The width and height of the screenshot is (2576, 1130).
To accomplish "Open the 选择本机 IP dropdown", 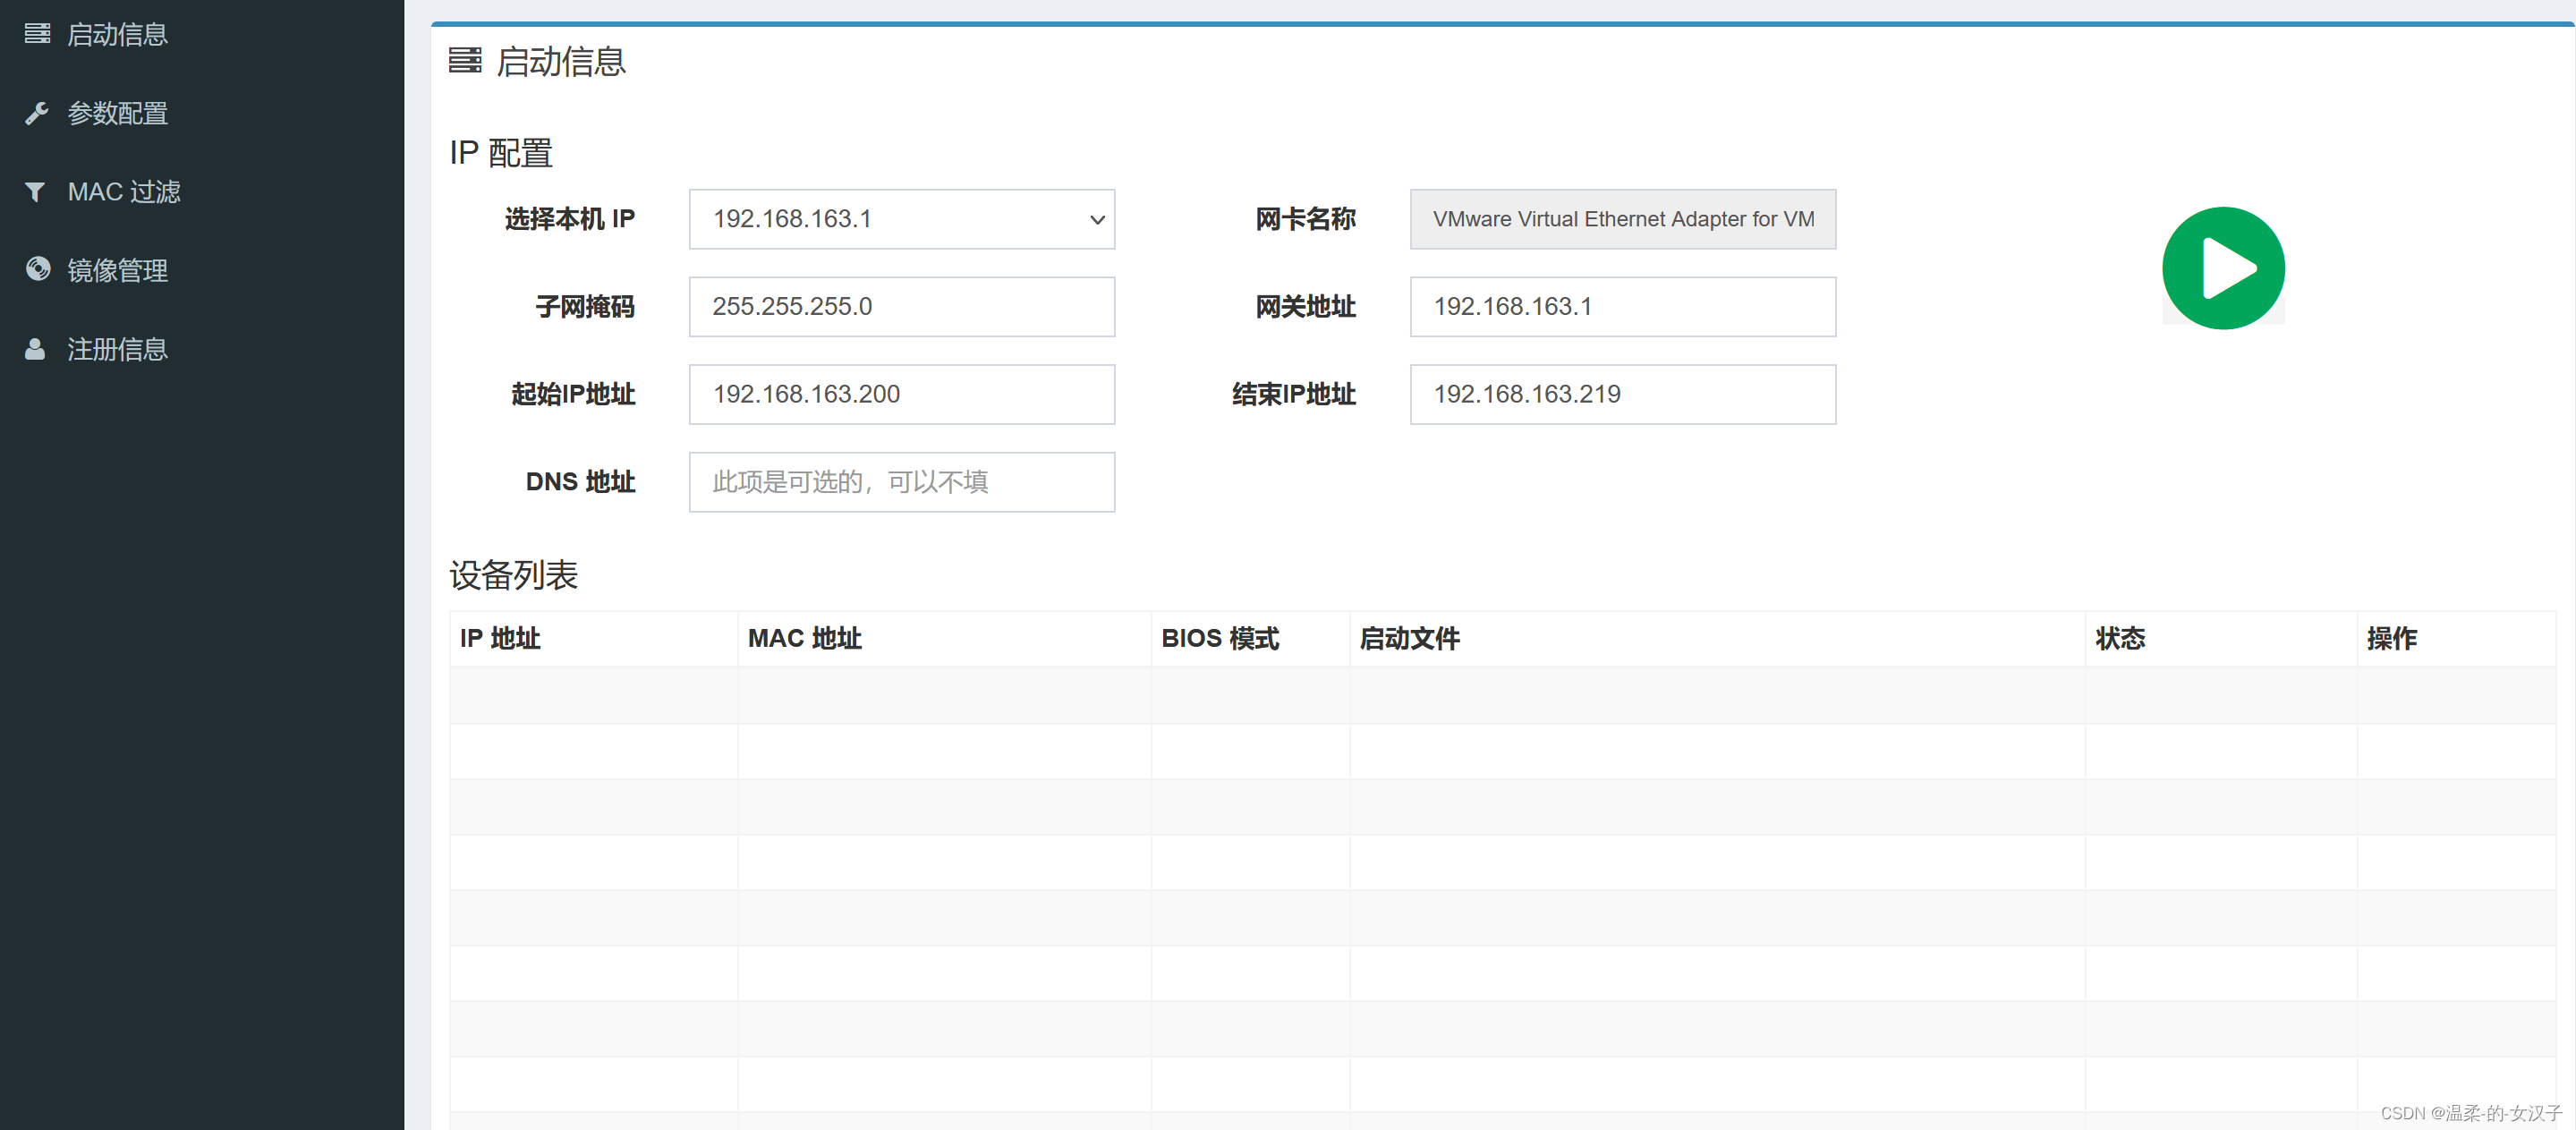I will 900,219.
